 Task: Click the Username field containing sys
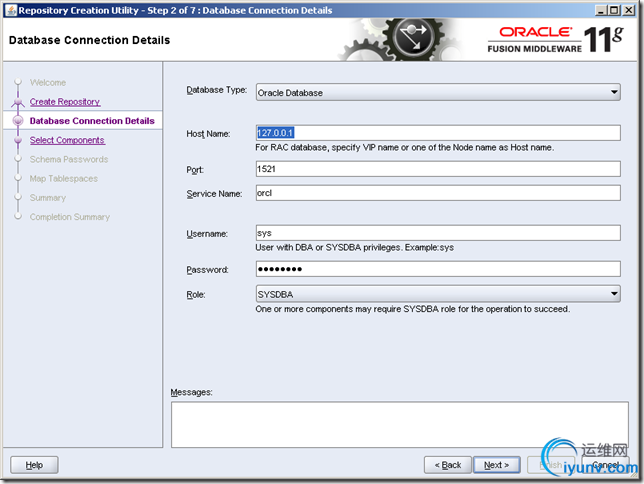click(438, 233)
